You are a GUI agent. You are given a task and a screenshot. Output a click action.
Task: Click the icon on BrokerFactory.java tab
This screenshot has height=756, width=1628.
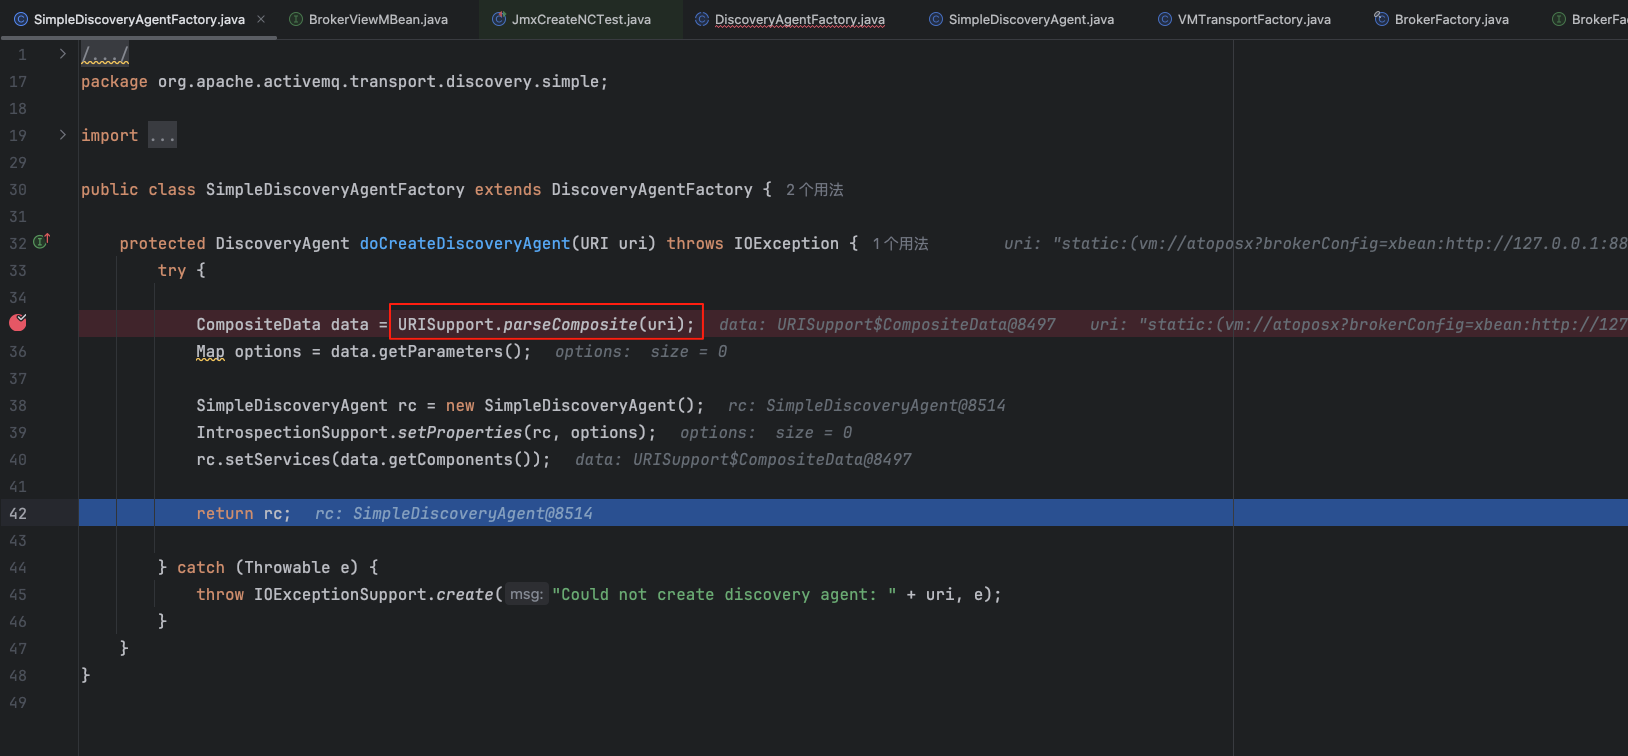pyautogui.click(x=1381, y=19)
